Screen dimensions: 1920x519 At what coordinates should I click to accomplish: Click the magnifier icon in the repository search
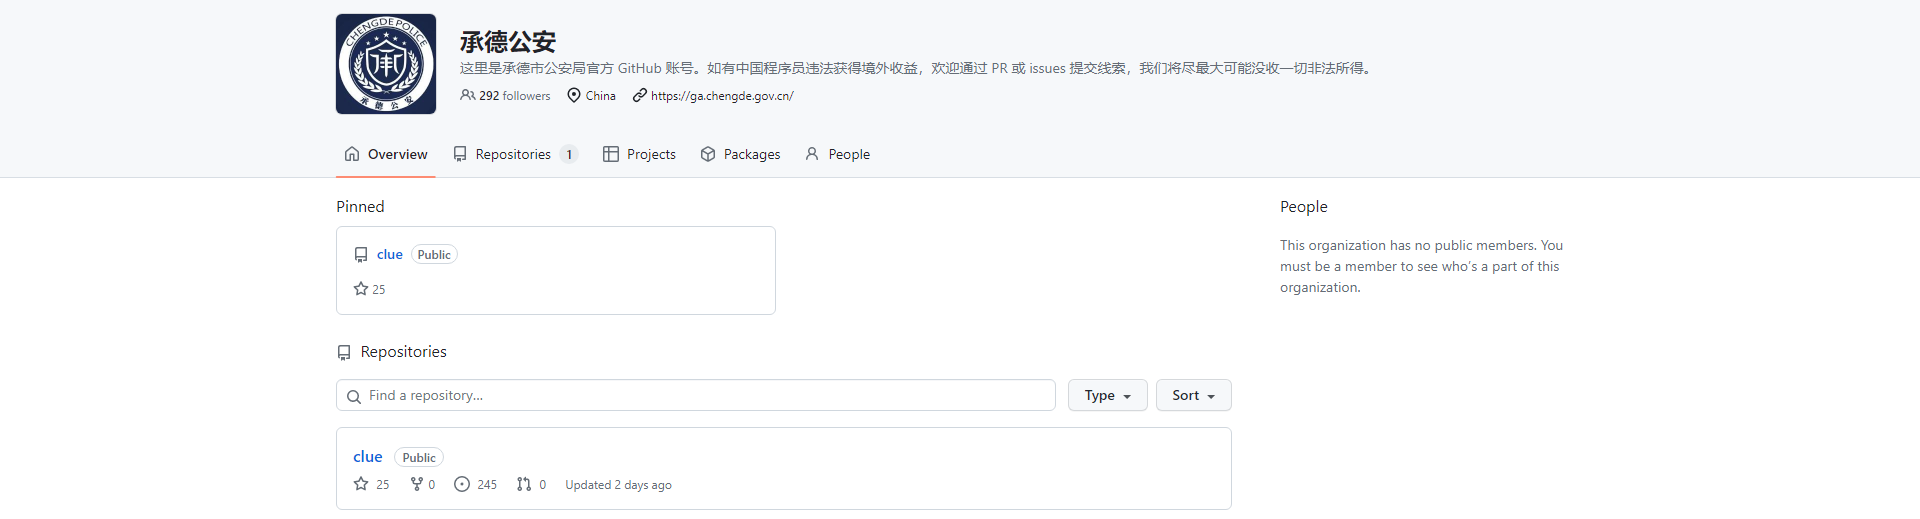354,396
